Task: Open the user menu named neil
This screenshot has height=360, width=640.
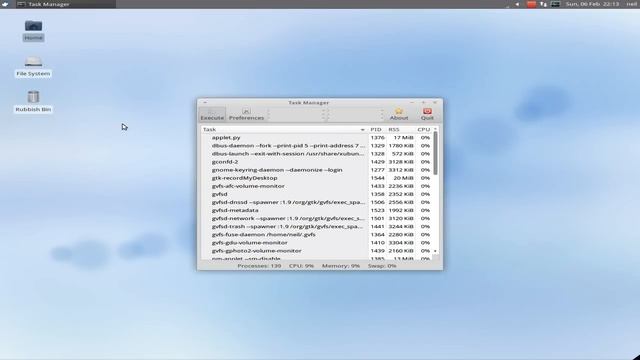Action: click(x=632, y=4)
